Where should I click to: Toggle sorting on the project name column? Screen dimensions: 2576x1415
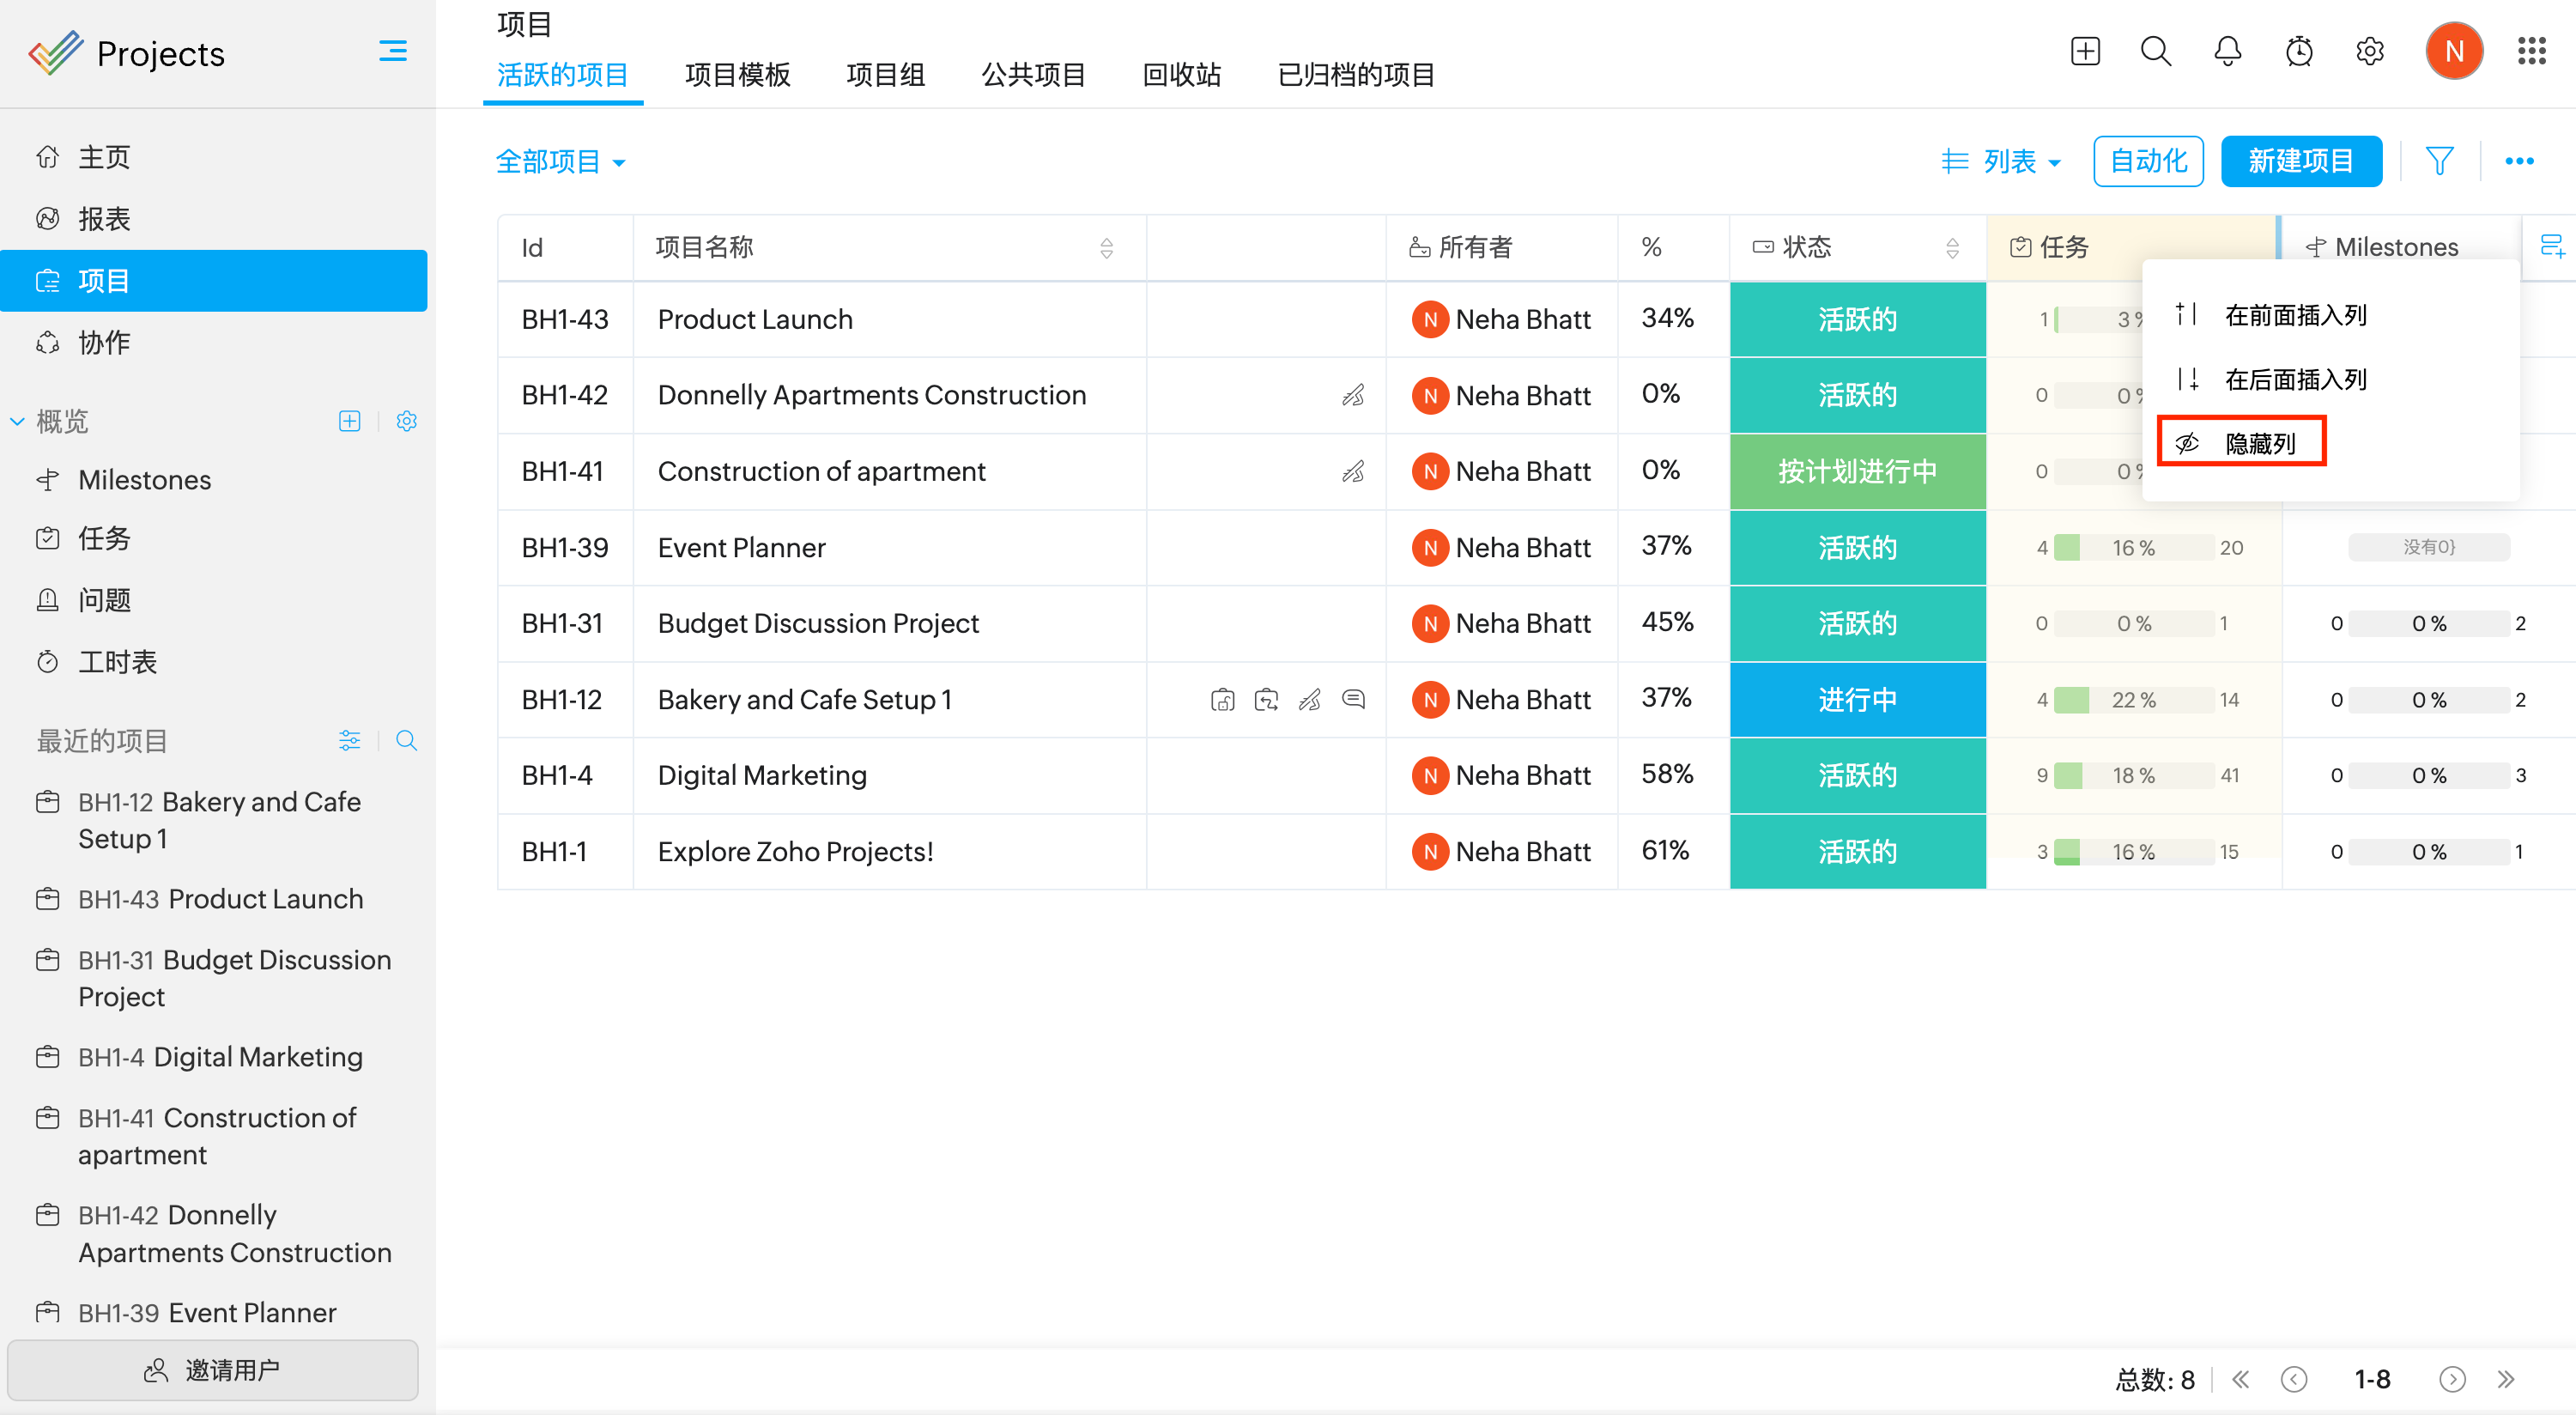point(1106,248)
